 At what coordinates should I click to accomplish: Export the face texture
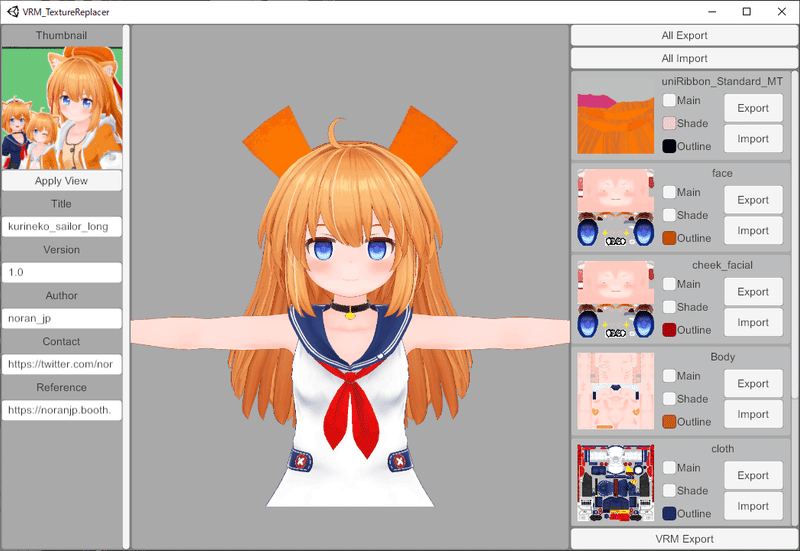(x=753, y=200)
